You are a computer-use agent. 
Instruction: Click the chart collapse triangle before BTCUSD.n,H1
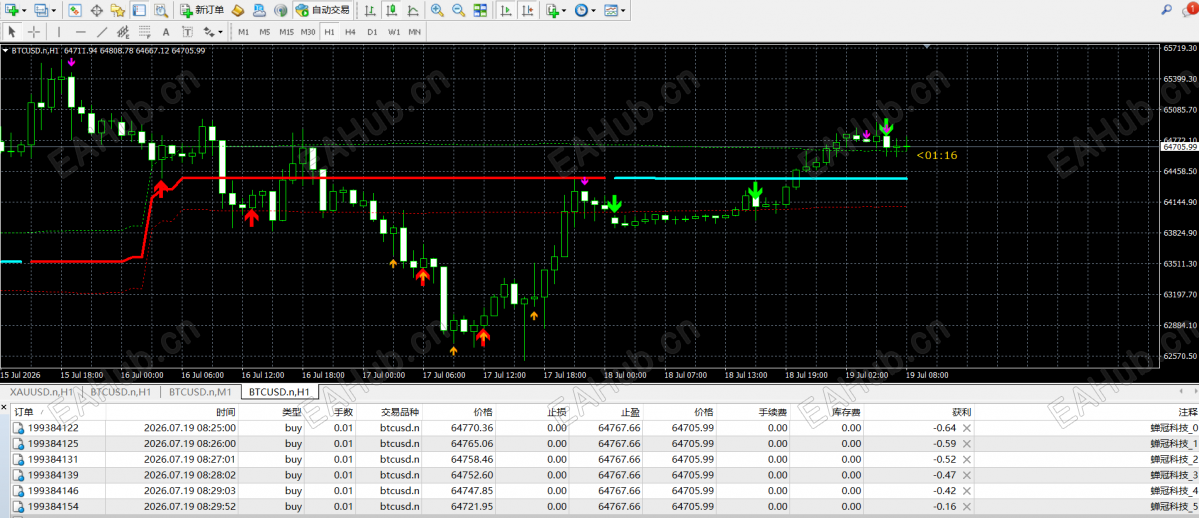(6, 50)
